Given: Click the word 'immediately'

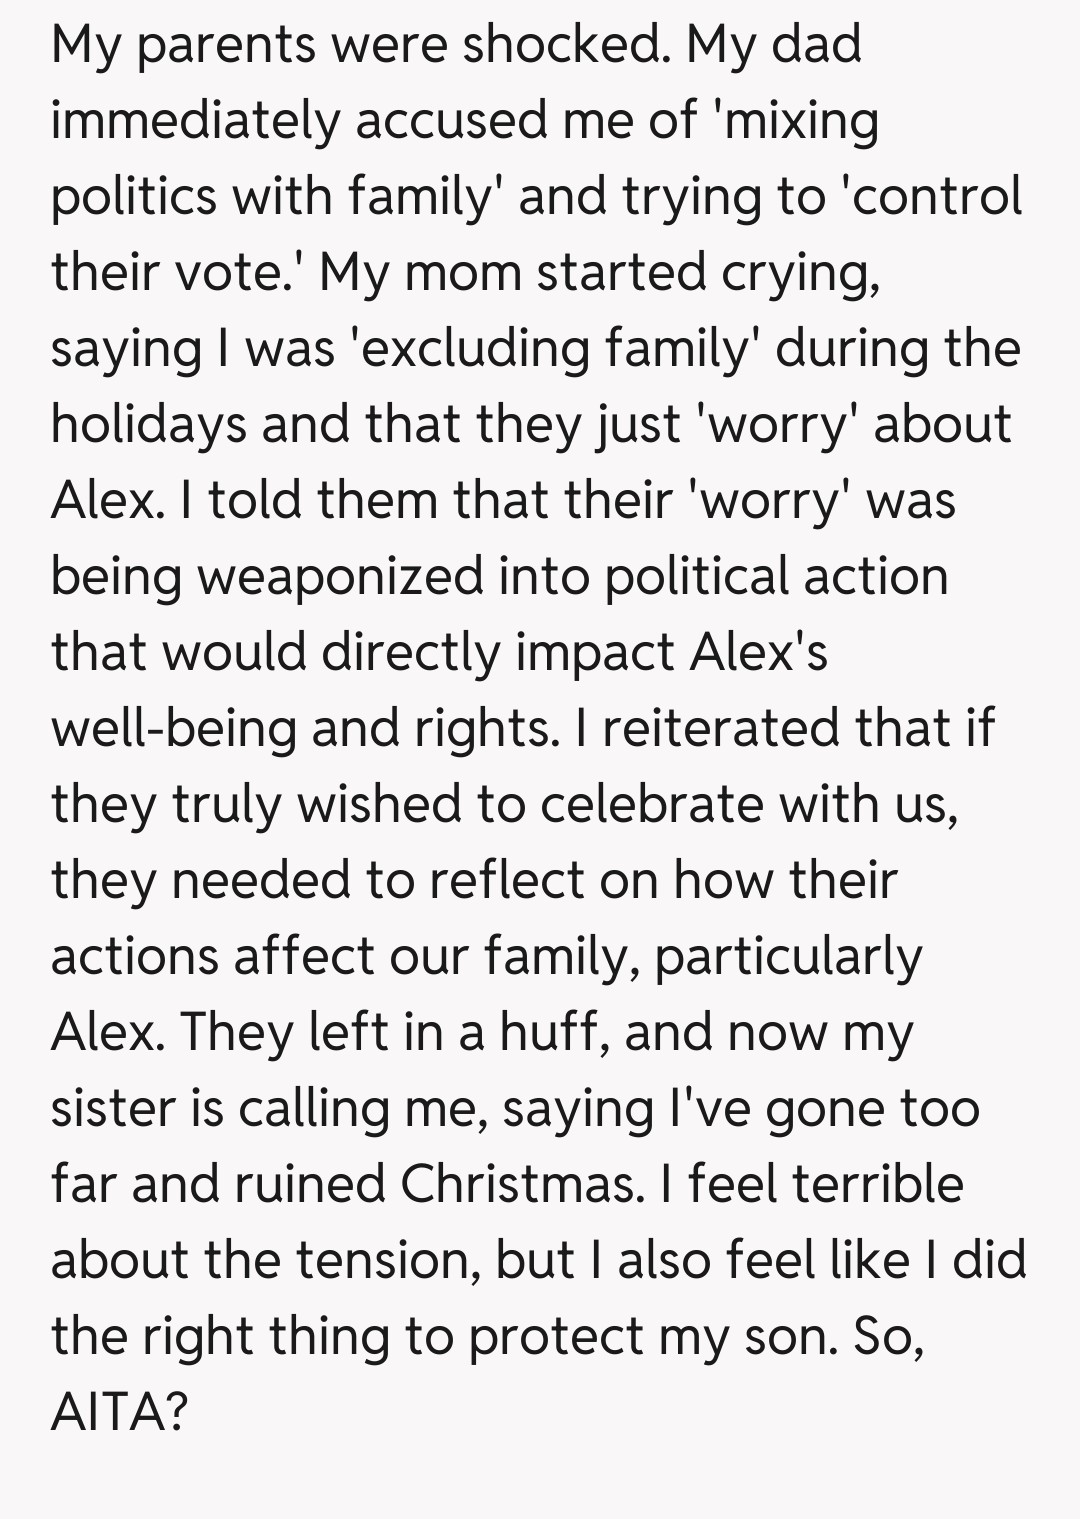Looking at the screenshot, I should tap(195, 122).
